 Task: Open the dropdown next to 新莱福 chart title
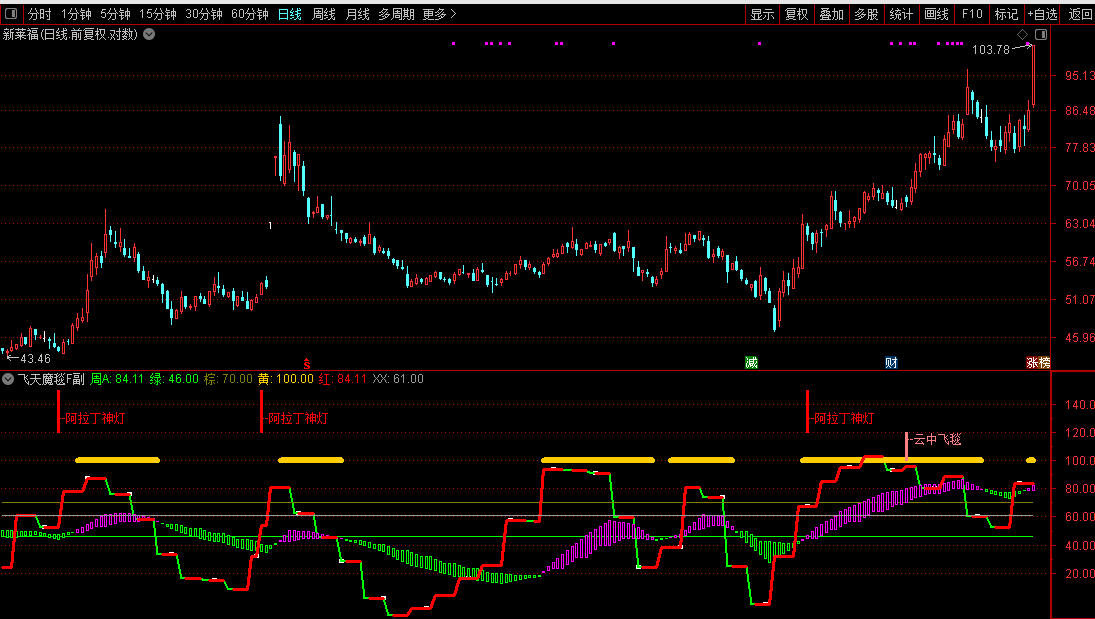point(149,34)
